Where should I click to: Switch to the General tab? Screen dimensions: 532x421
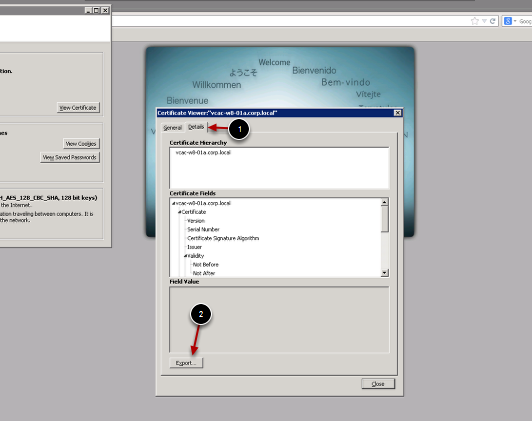[172, 128]
